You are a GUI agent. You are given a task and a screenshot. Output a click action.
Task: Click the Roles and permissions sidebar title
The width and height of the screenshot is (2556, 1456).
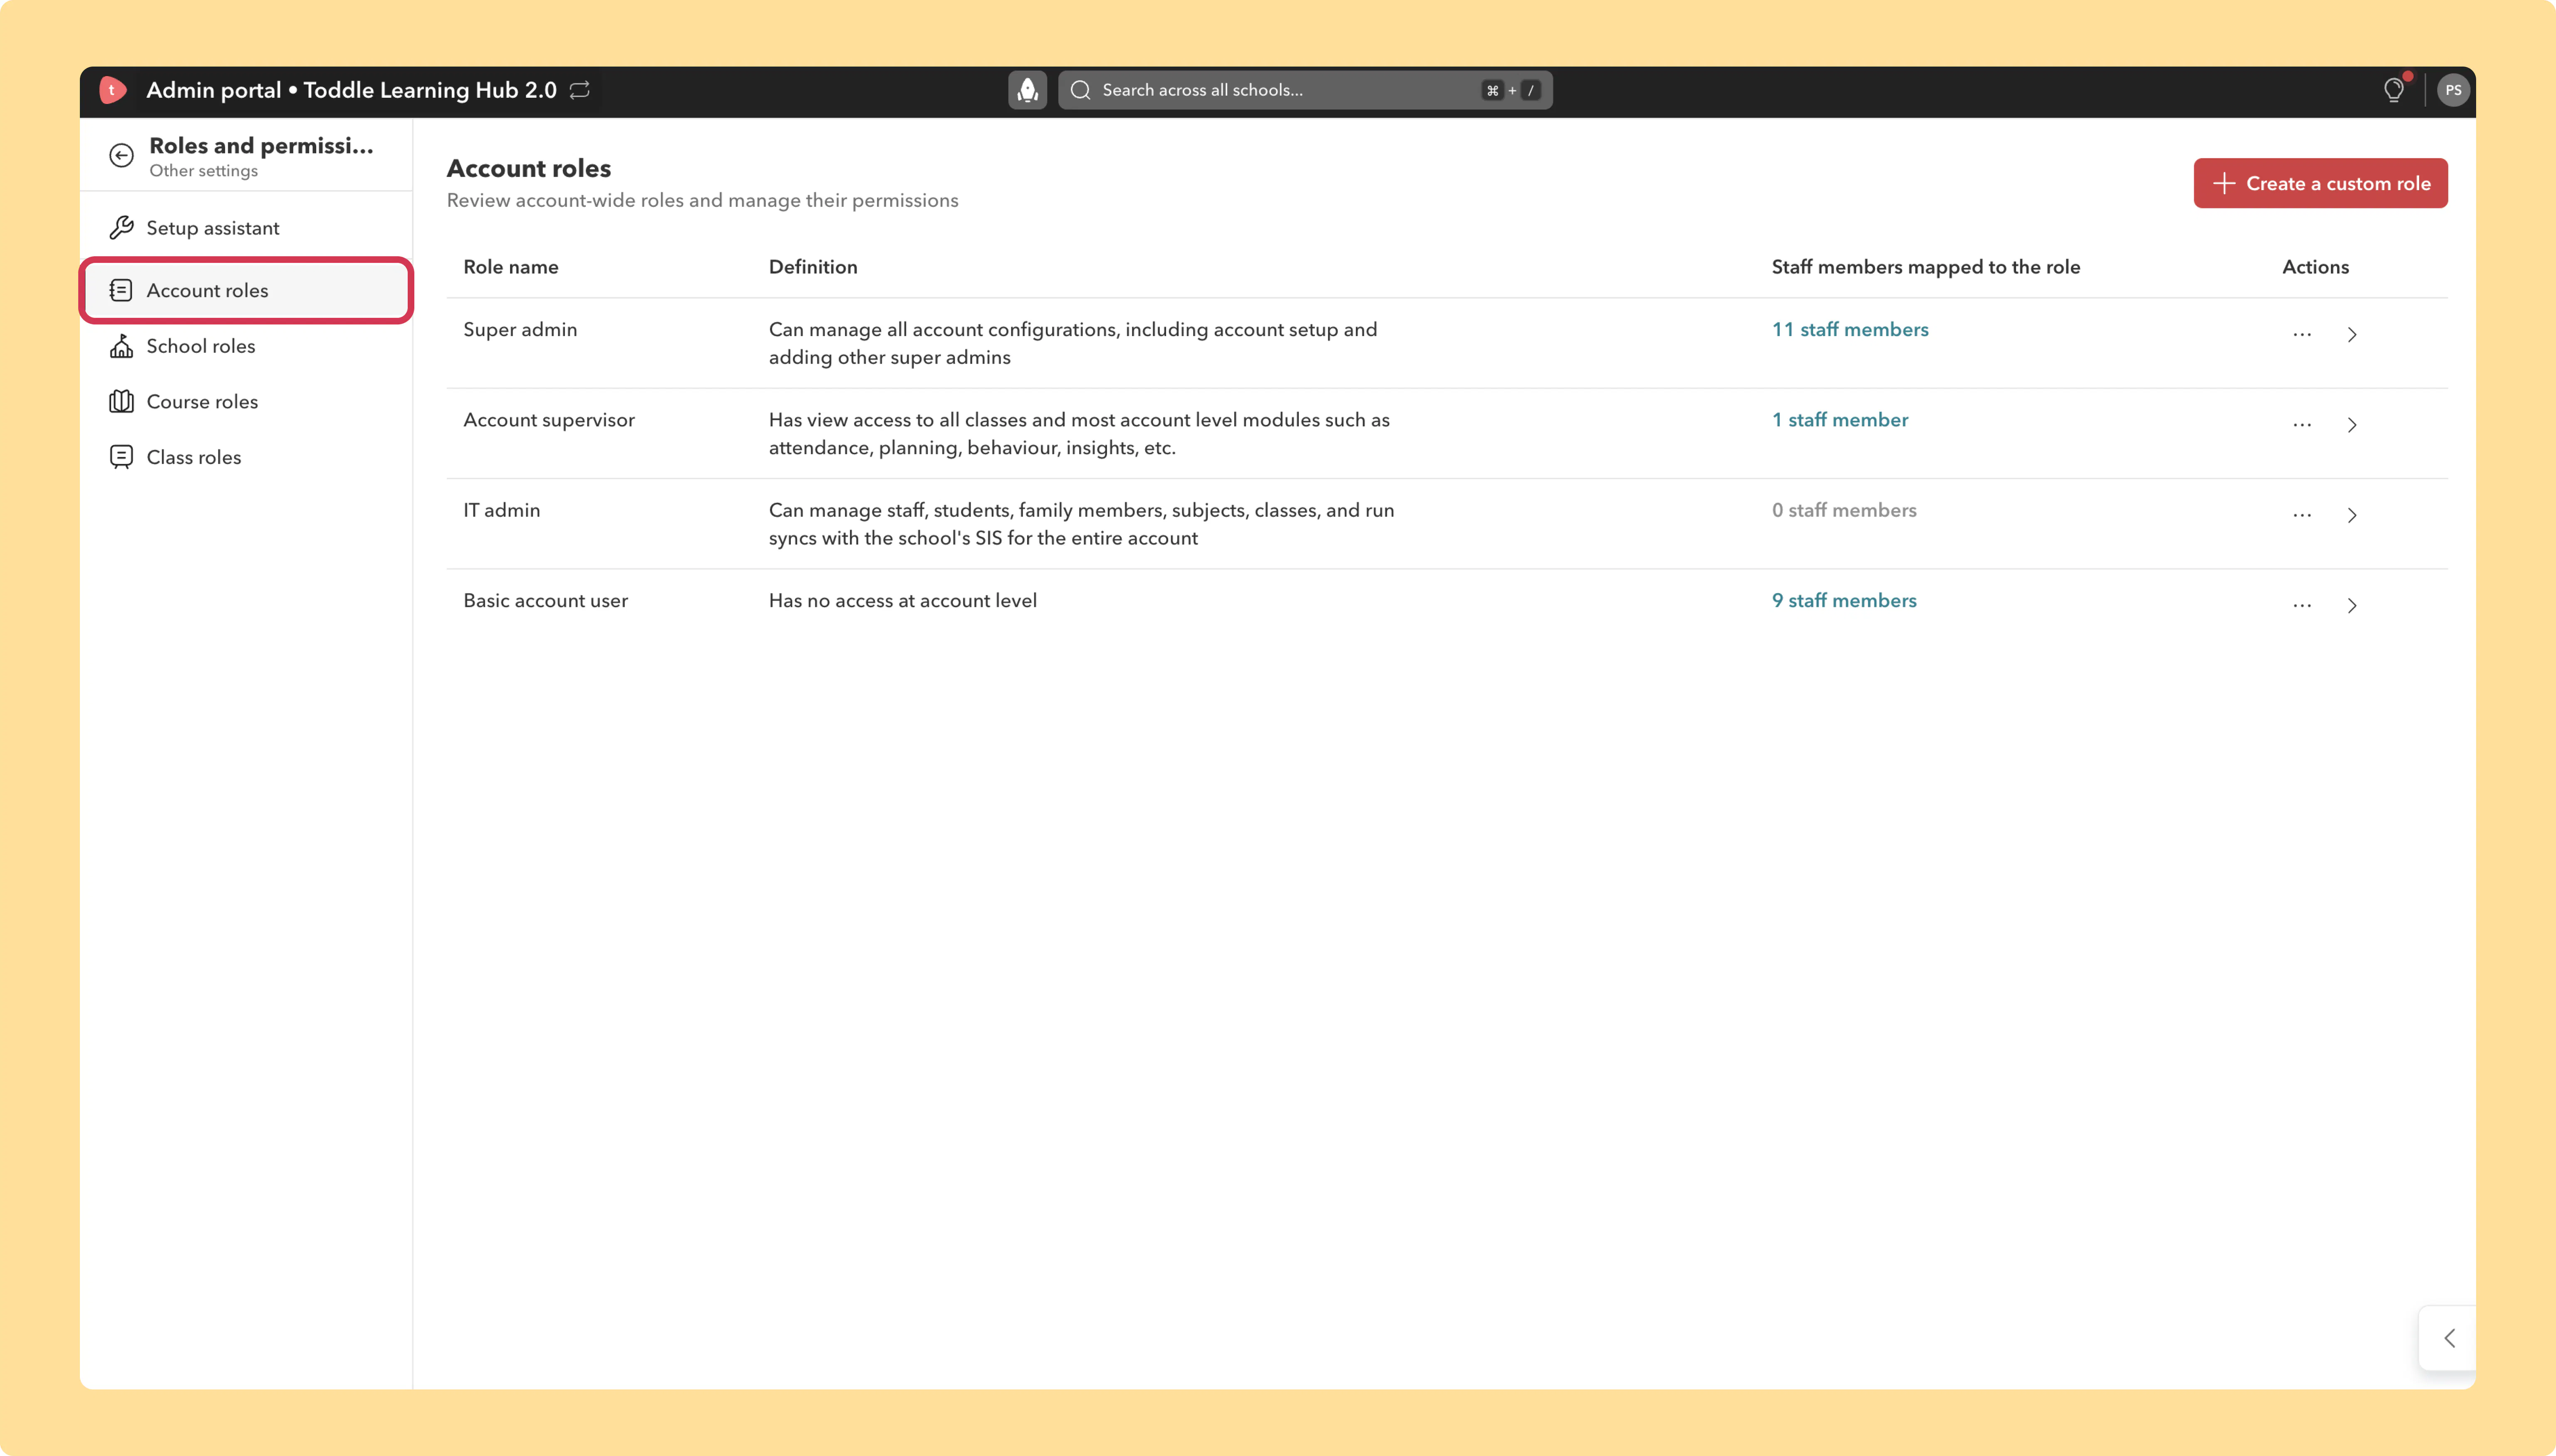pyautogui.click(x=261, y=145)
